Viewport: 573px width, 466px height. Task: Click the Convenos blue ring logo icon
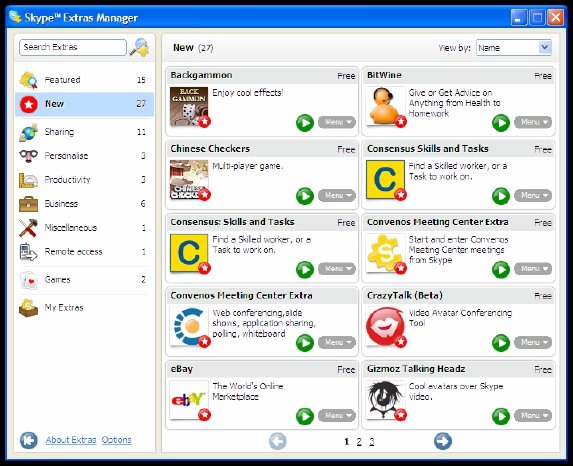[x=189, y=326]
